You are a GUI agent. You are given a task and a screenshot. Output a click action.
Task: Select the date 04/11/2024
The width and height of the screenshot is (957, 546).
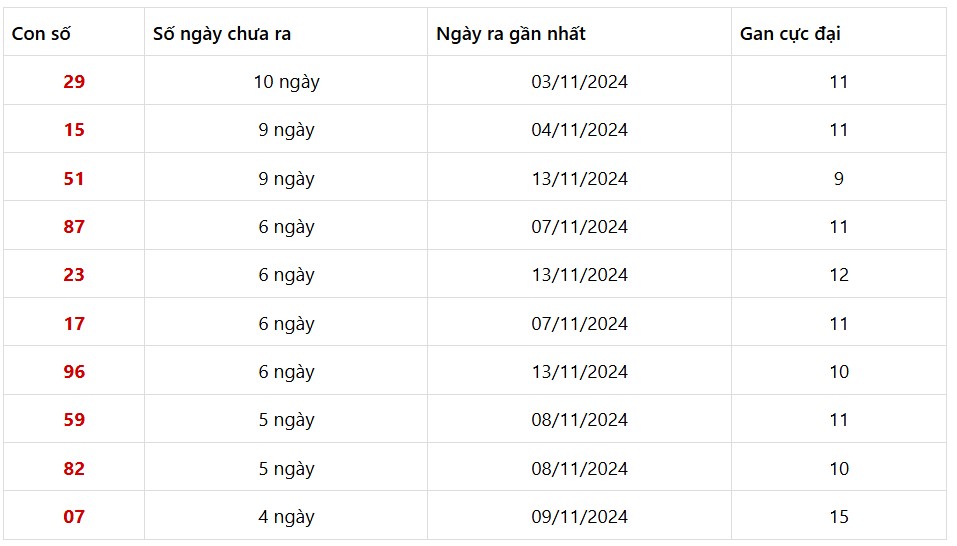click(x=579, y=130)
